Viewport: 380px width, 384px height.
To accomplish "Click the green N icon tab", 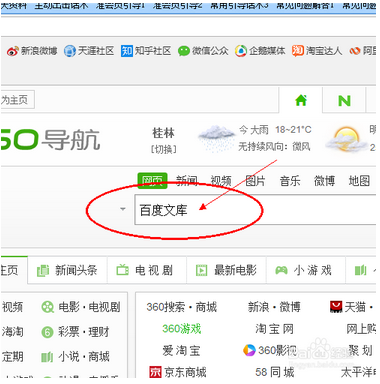I will (x=344, y=100).
